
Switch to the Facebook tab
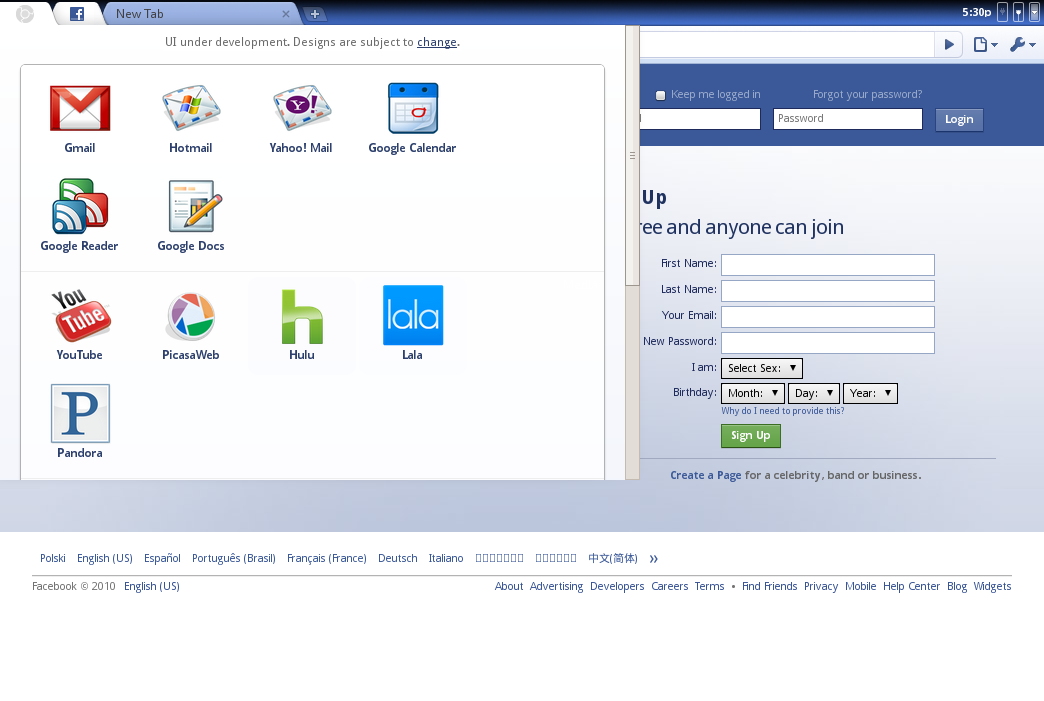[77, 14]
